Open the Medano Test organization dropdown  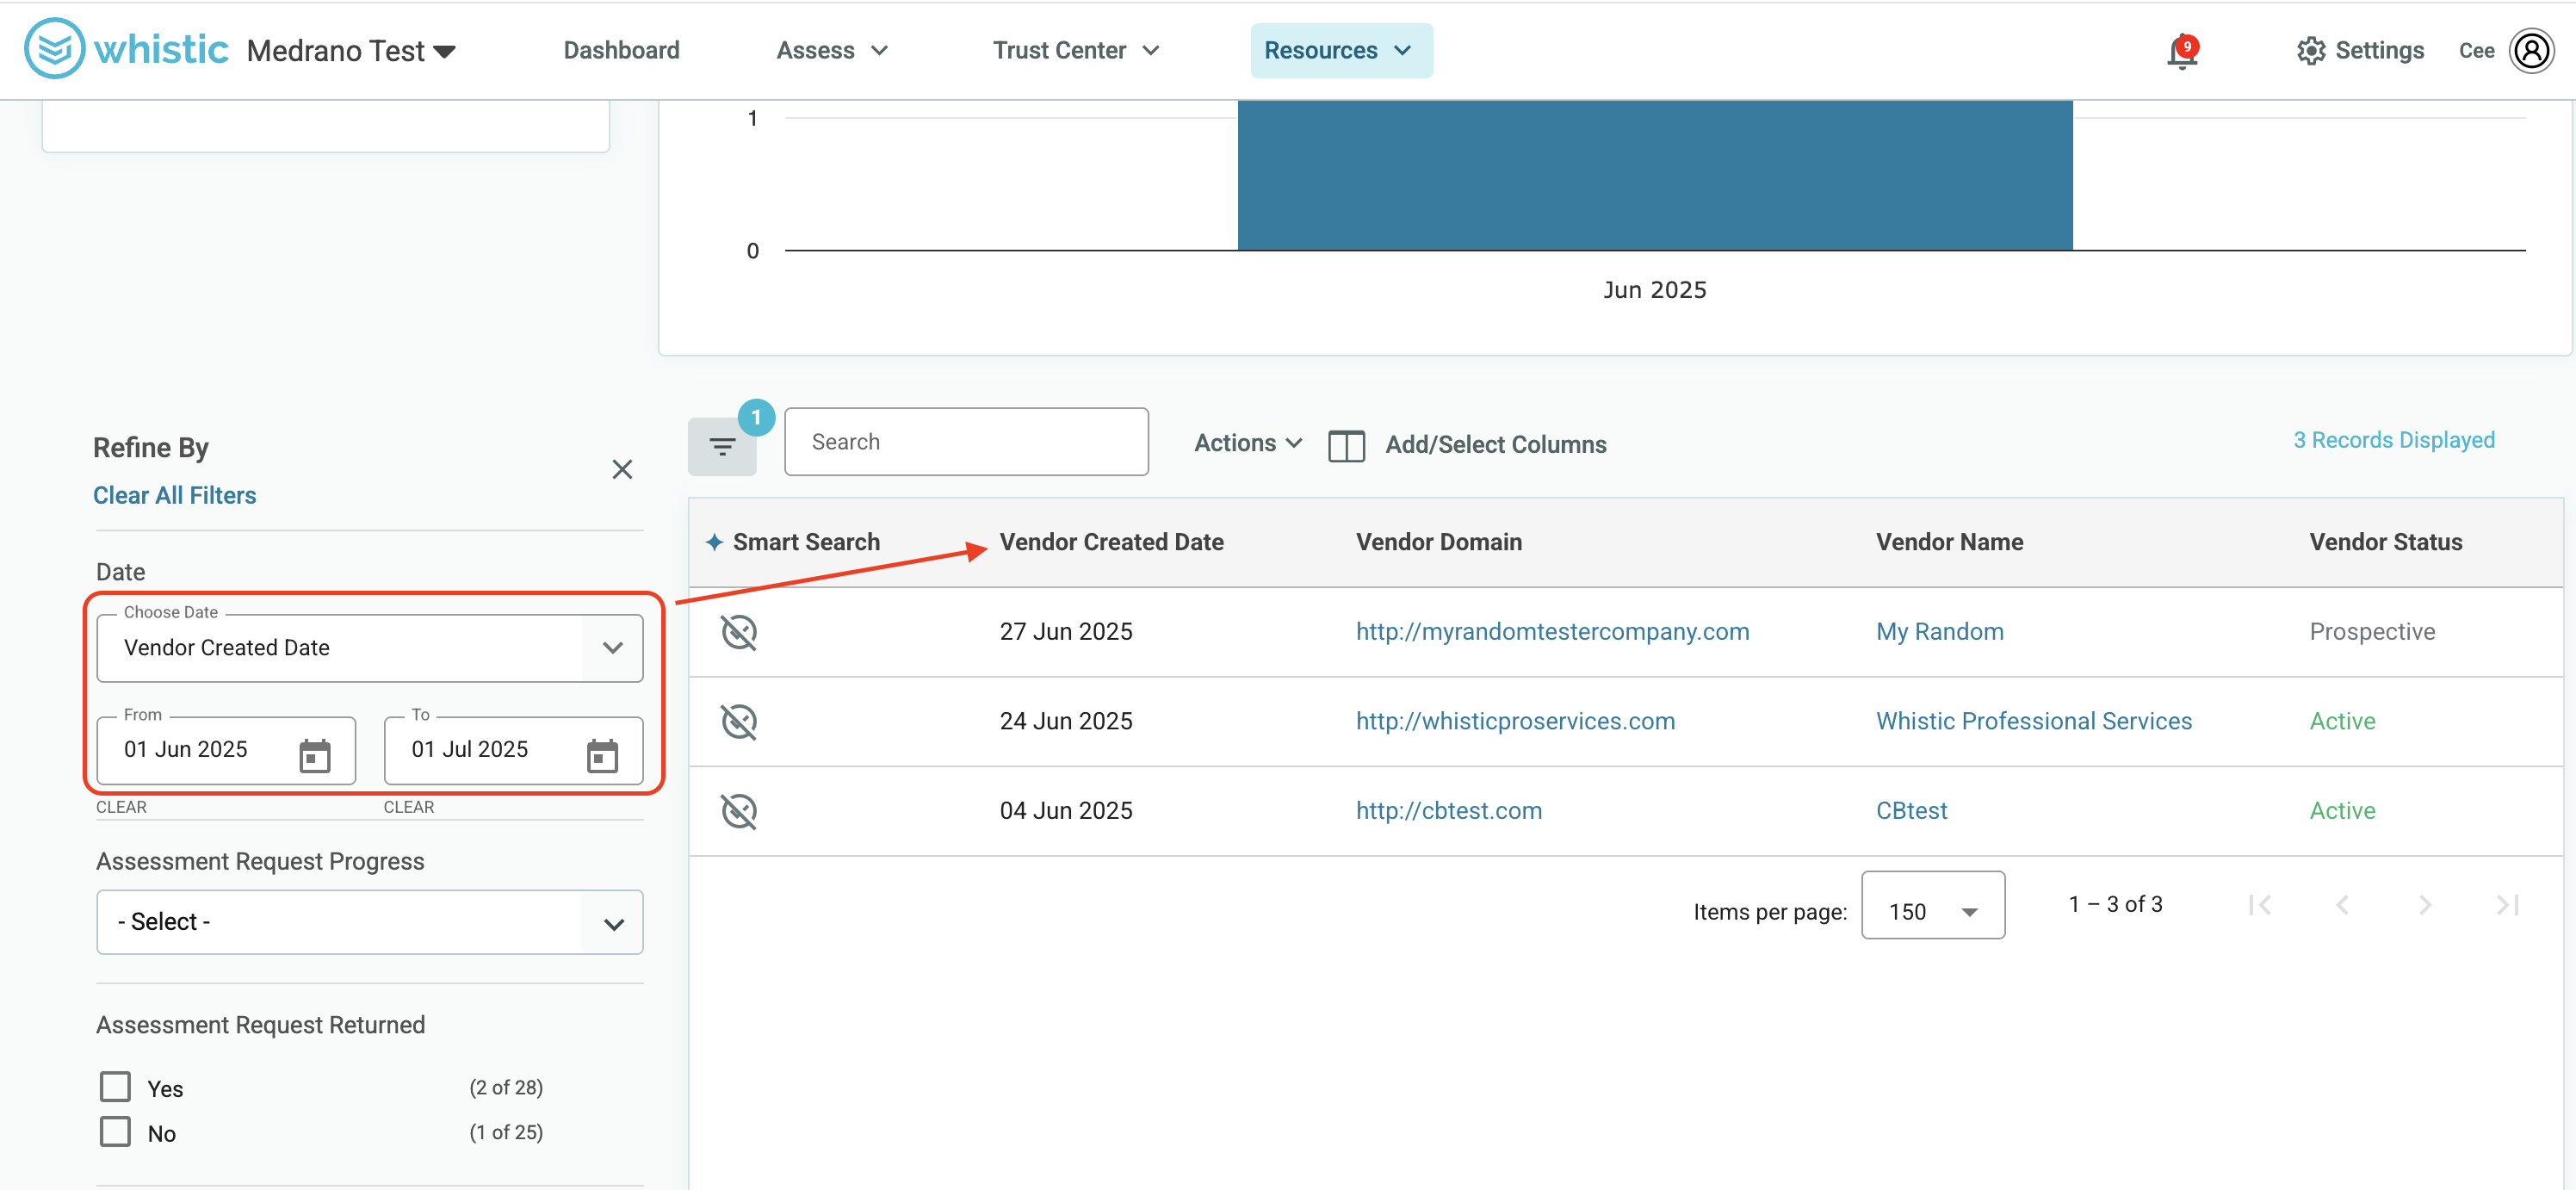(351, 51)
